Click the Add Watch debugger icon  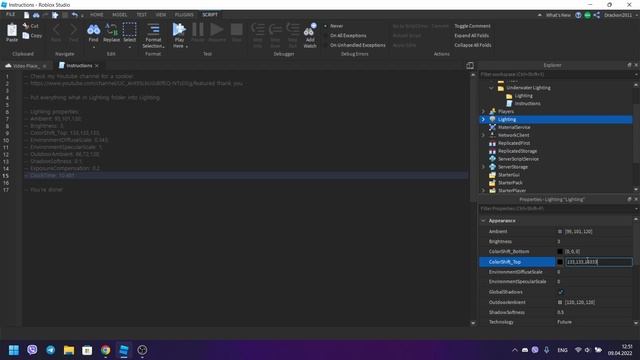tap(310, 30)
